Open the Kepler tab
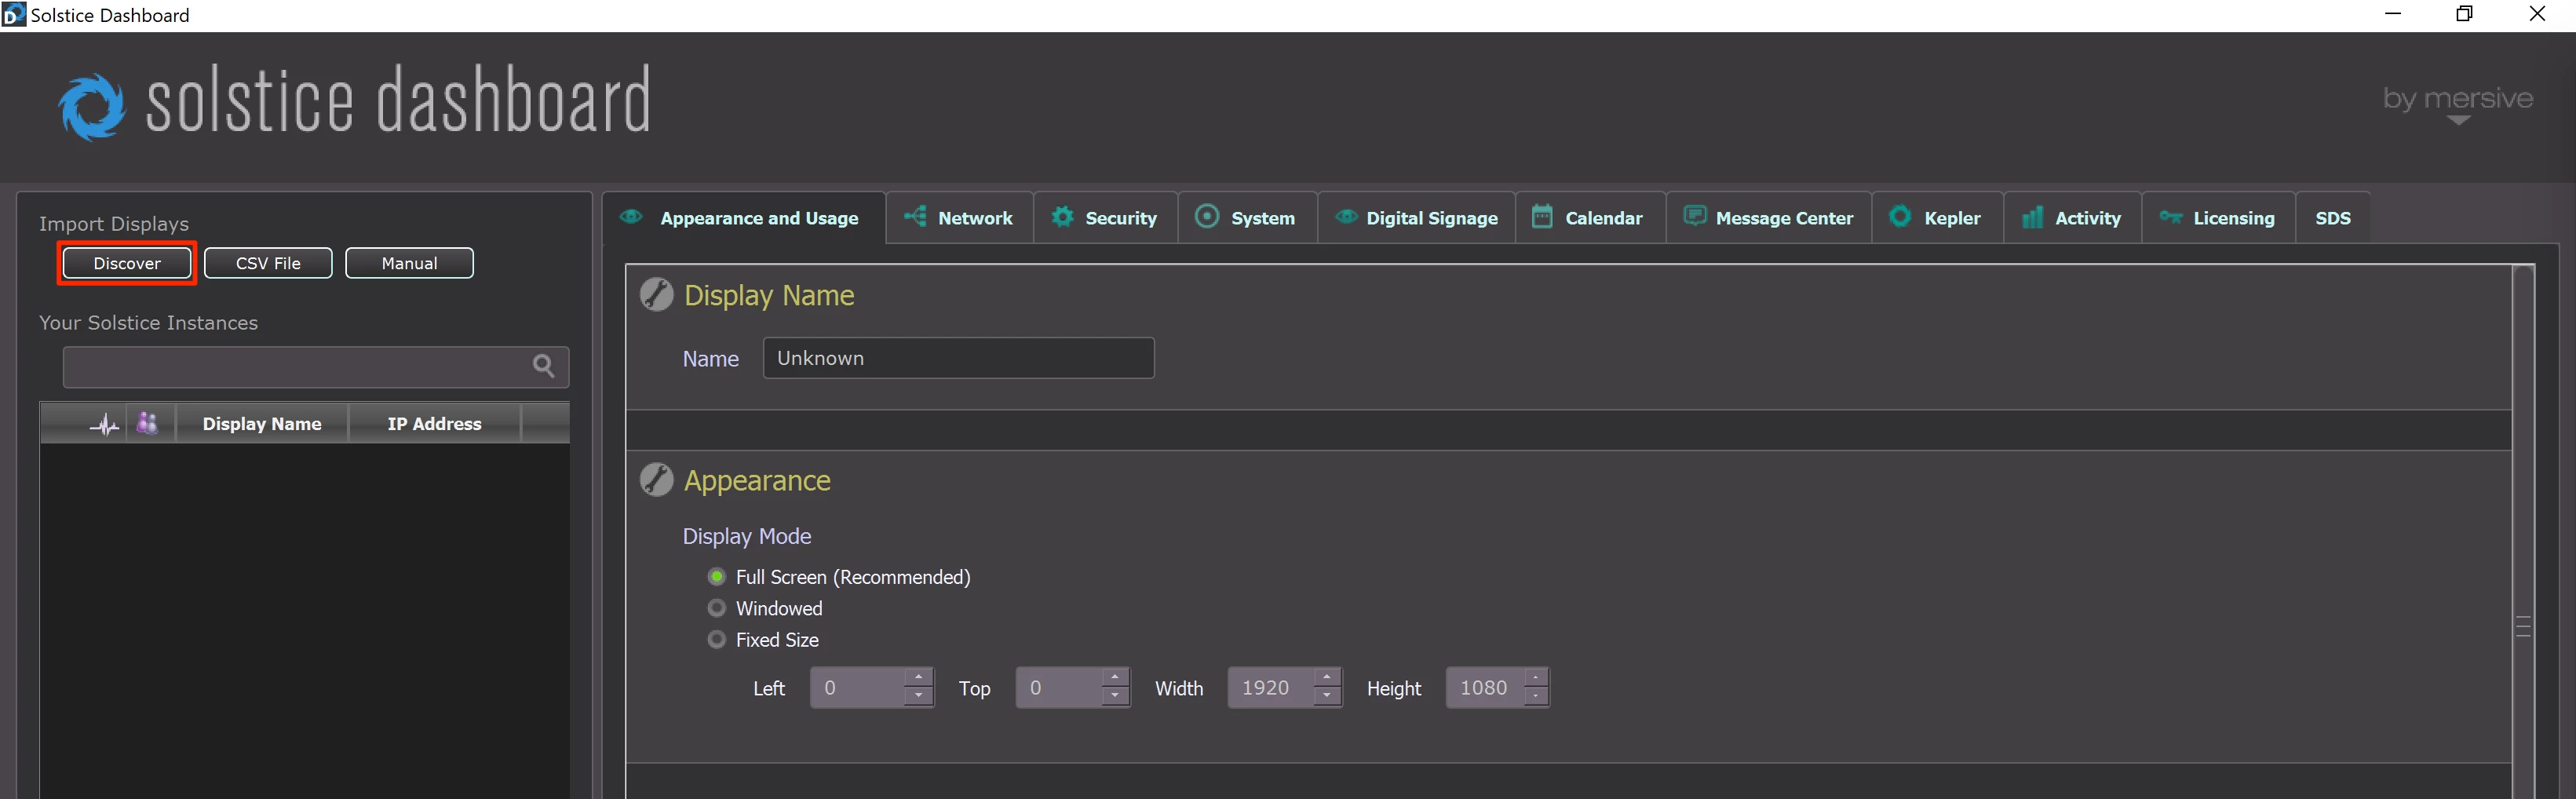Screen dimensions: 2576x799 coord(1936,218)
